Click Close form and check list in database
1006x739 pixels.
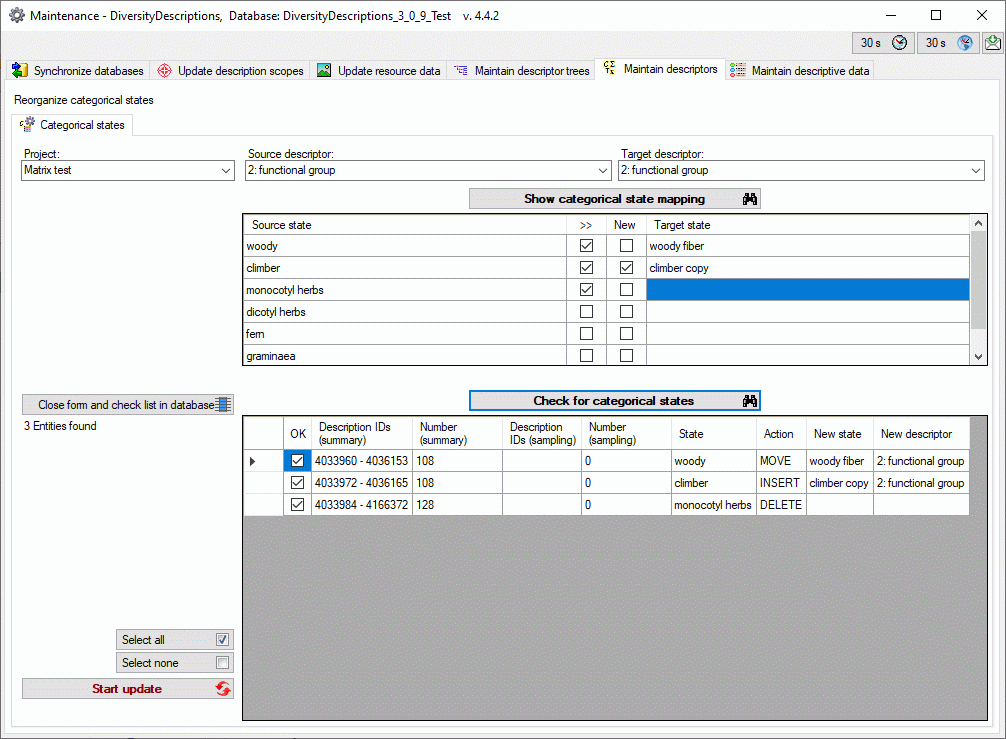click(x=128, y=405)
